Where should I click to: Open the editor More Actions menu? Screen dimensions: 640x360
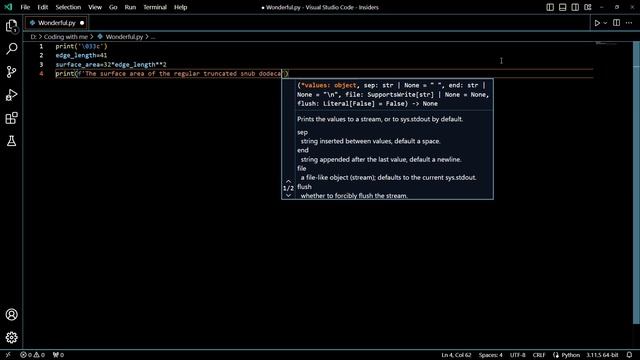[x=629, y=23]
